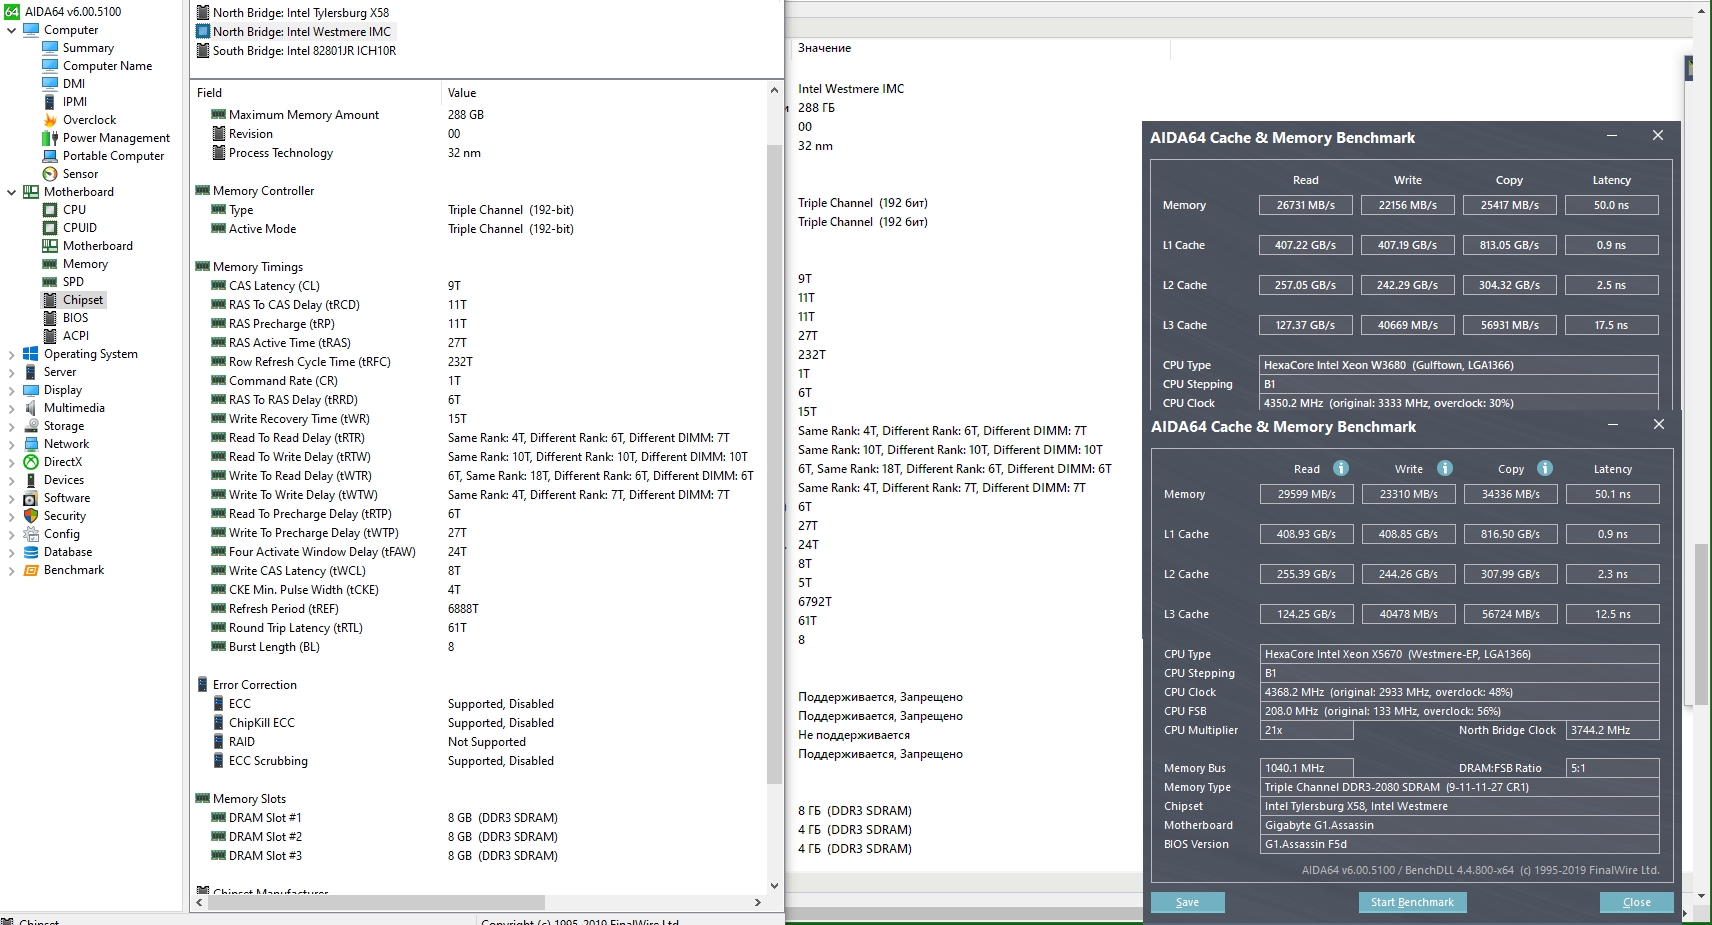
Task: Open the CPUID icon
Action: pyautogui.click(x=50, y=228)
